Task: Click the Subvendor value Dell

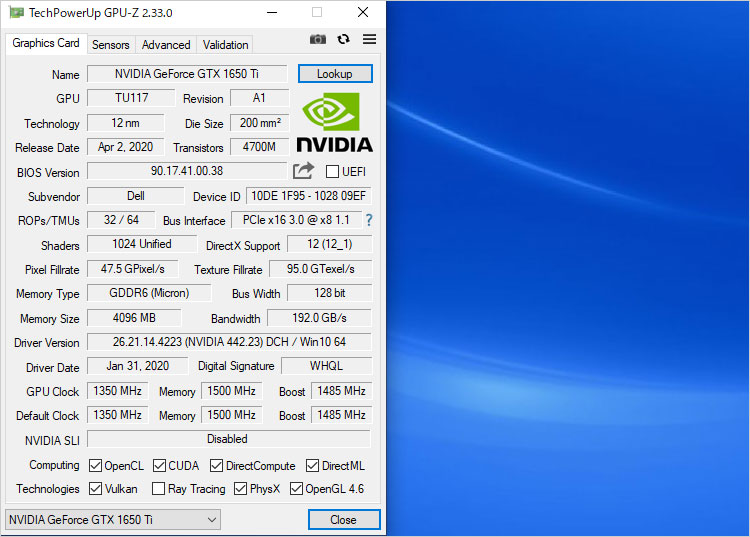Action: (x=136, y=196)
